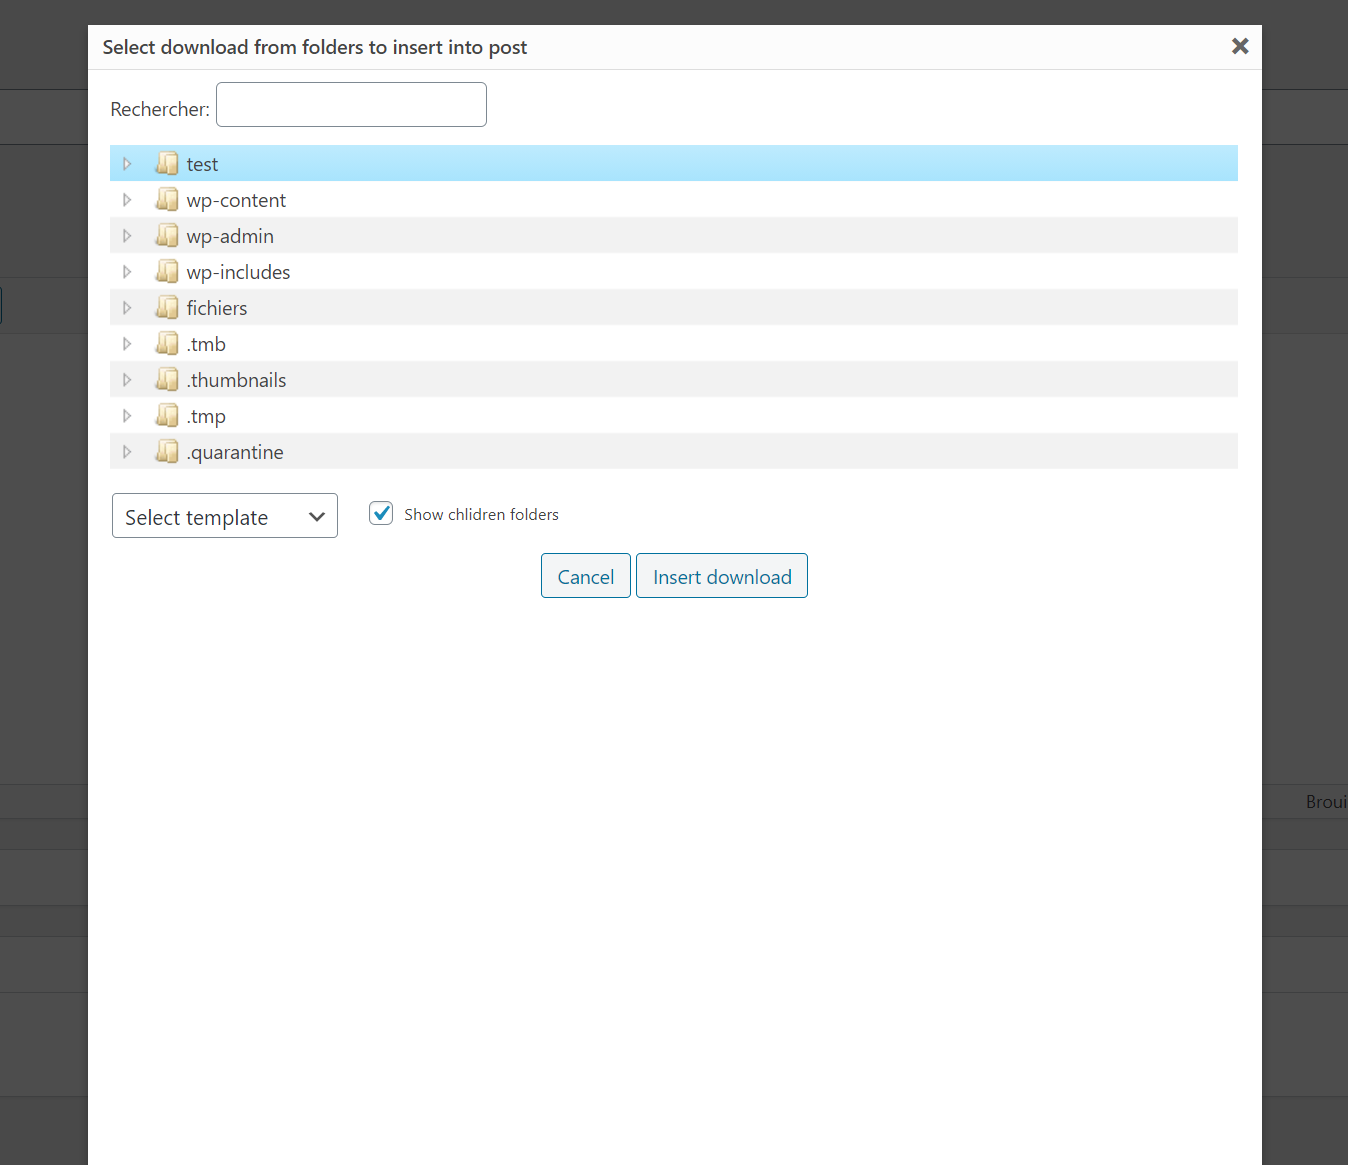Expand the fichiers folder arrow
1348x1165 pixels.
coord(127,307)
